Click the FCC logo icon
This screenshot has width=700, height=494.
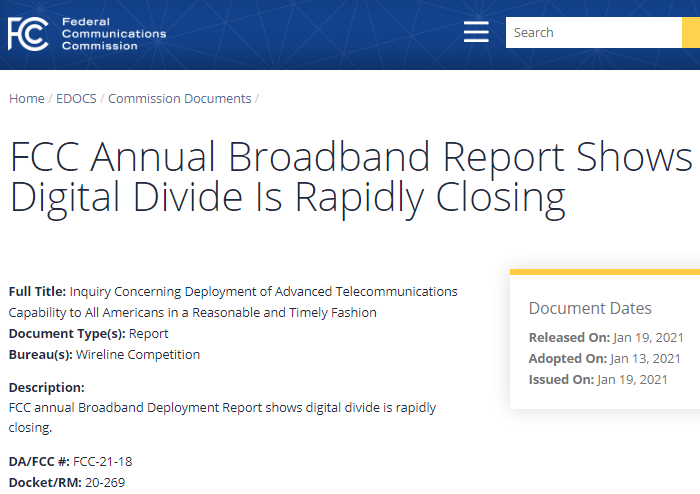[28, 34]
